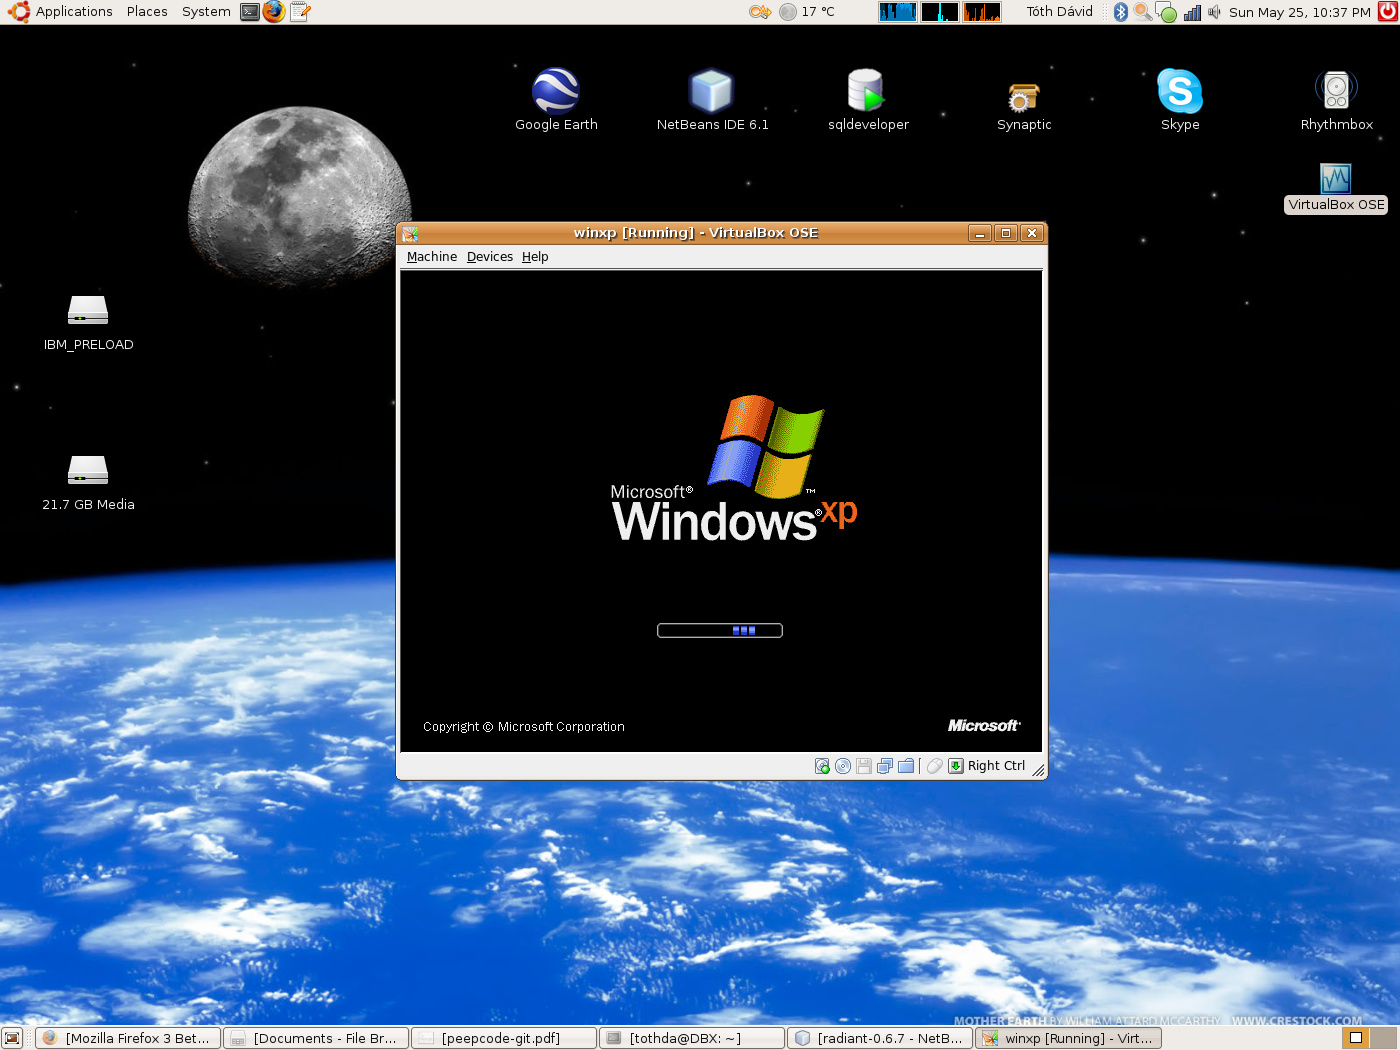Click inside the Windows XP guest display
Screen dimensions: 1400x1050
coord(721,511)
